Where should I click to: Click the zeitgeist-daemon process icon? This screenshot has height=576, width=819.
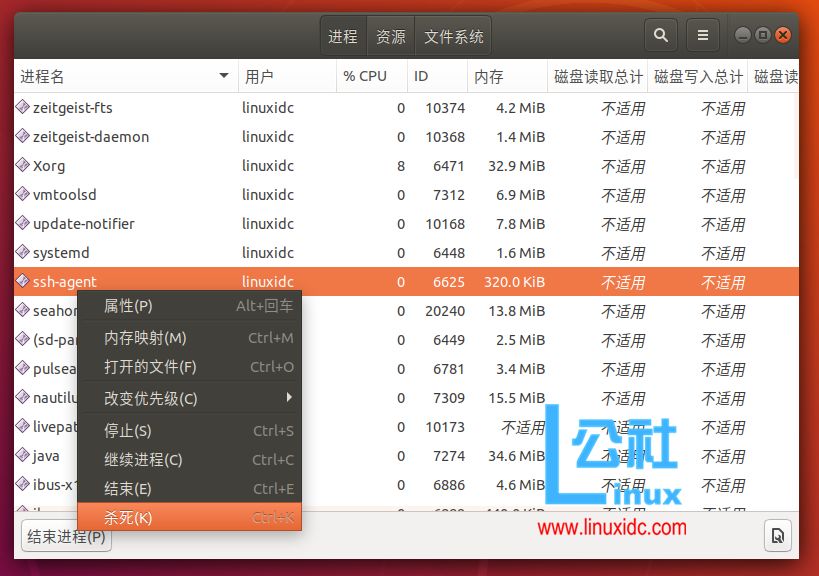pos(23,136)
